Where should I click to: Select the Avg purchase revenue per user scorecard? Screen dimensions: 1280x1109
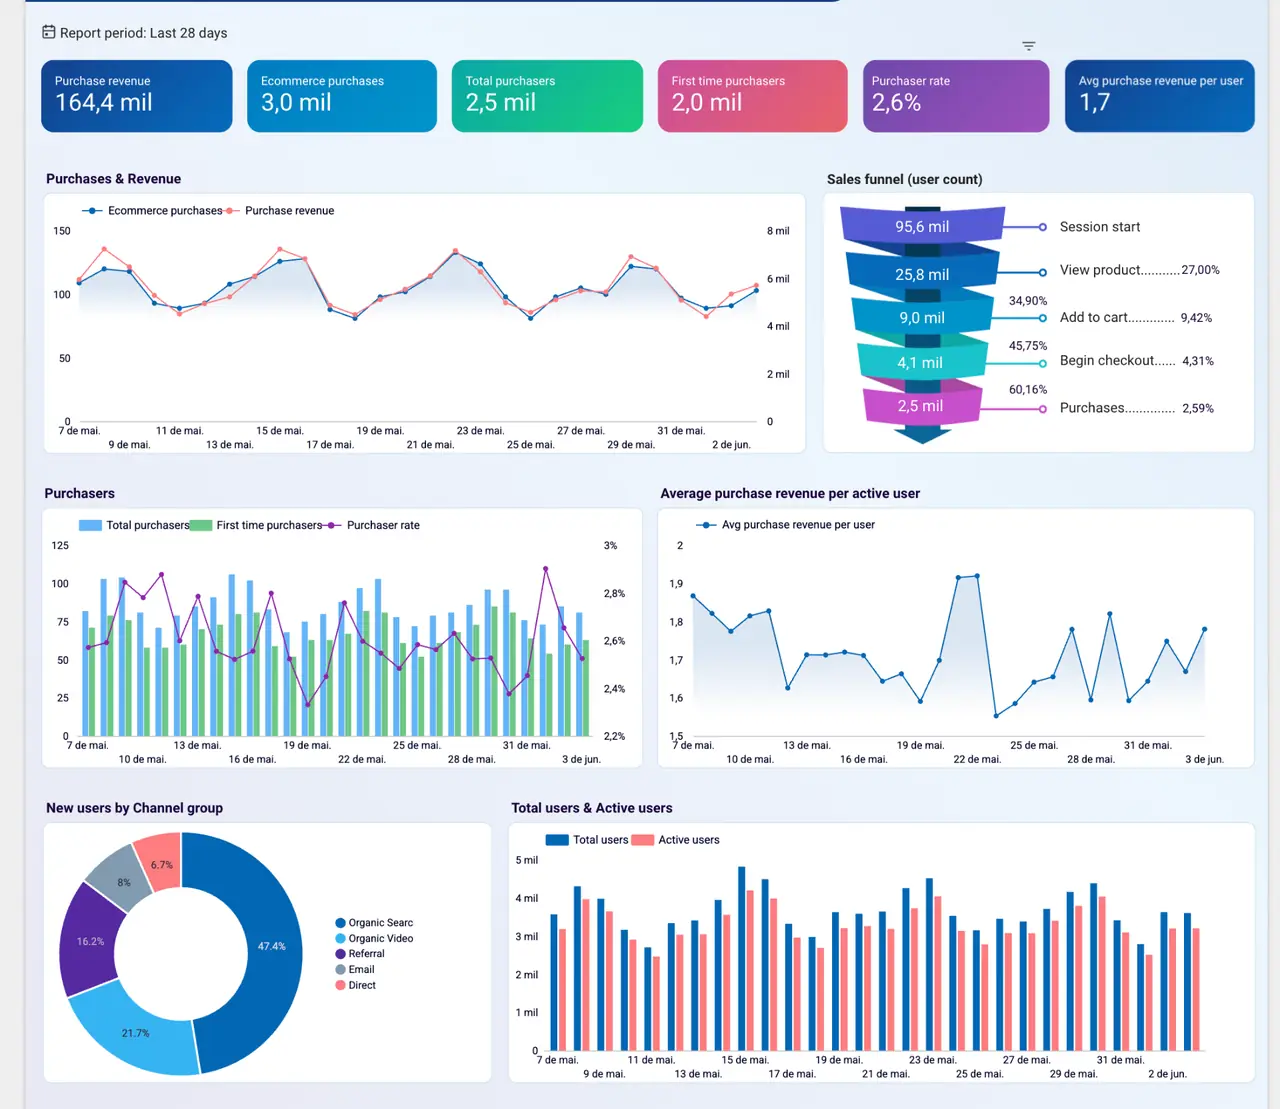(x=1160, y=96)
